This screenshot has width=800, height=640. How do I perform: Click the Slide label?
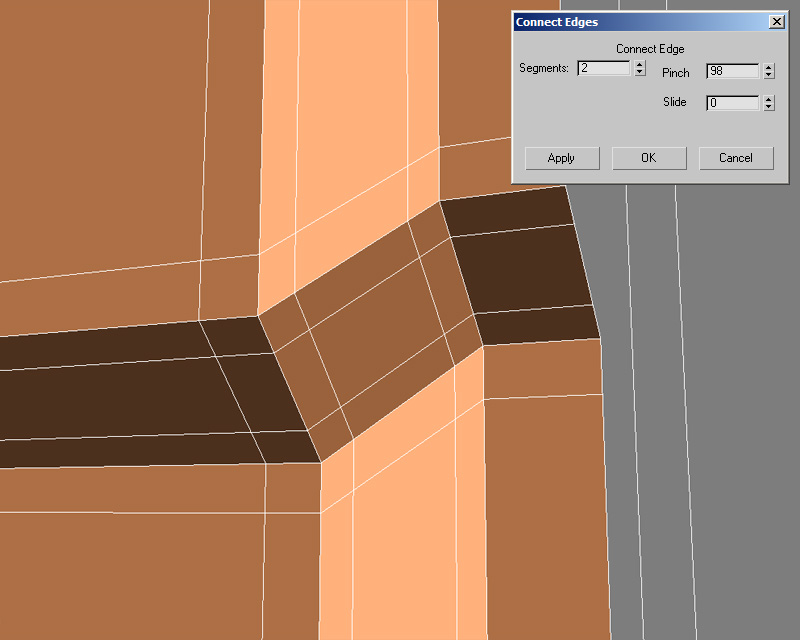(674, 102)
